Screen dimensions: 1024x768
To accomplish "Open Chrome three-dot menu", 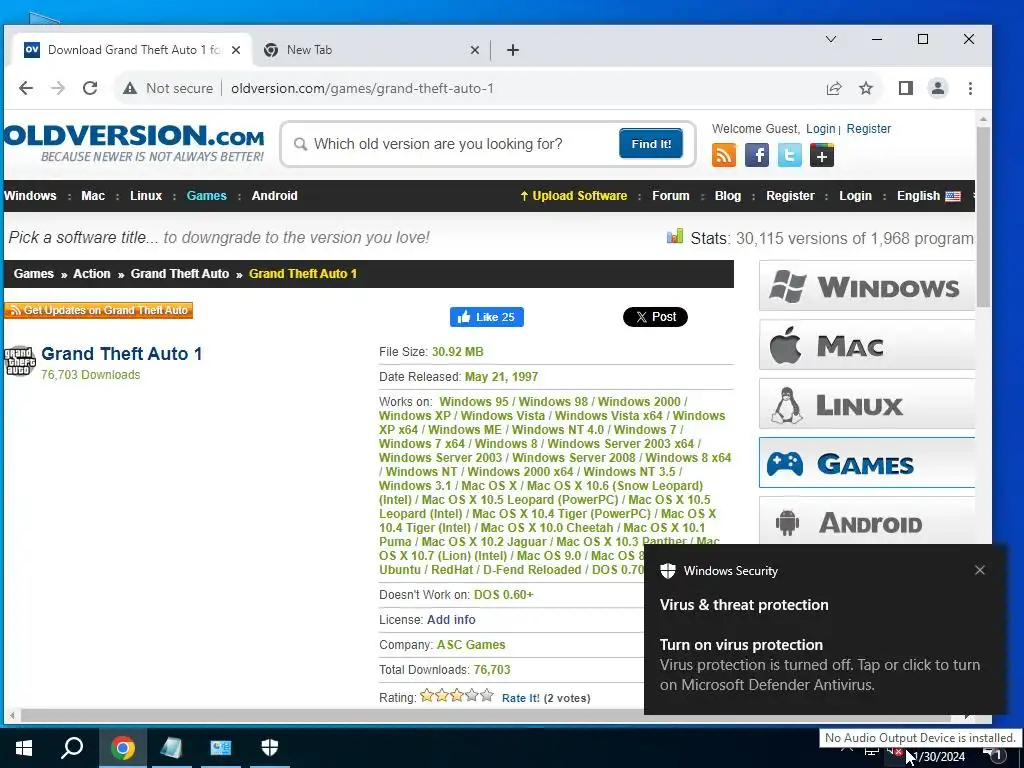I will point(970,88).
